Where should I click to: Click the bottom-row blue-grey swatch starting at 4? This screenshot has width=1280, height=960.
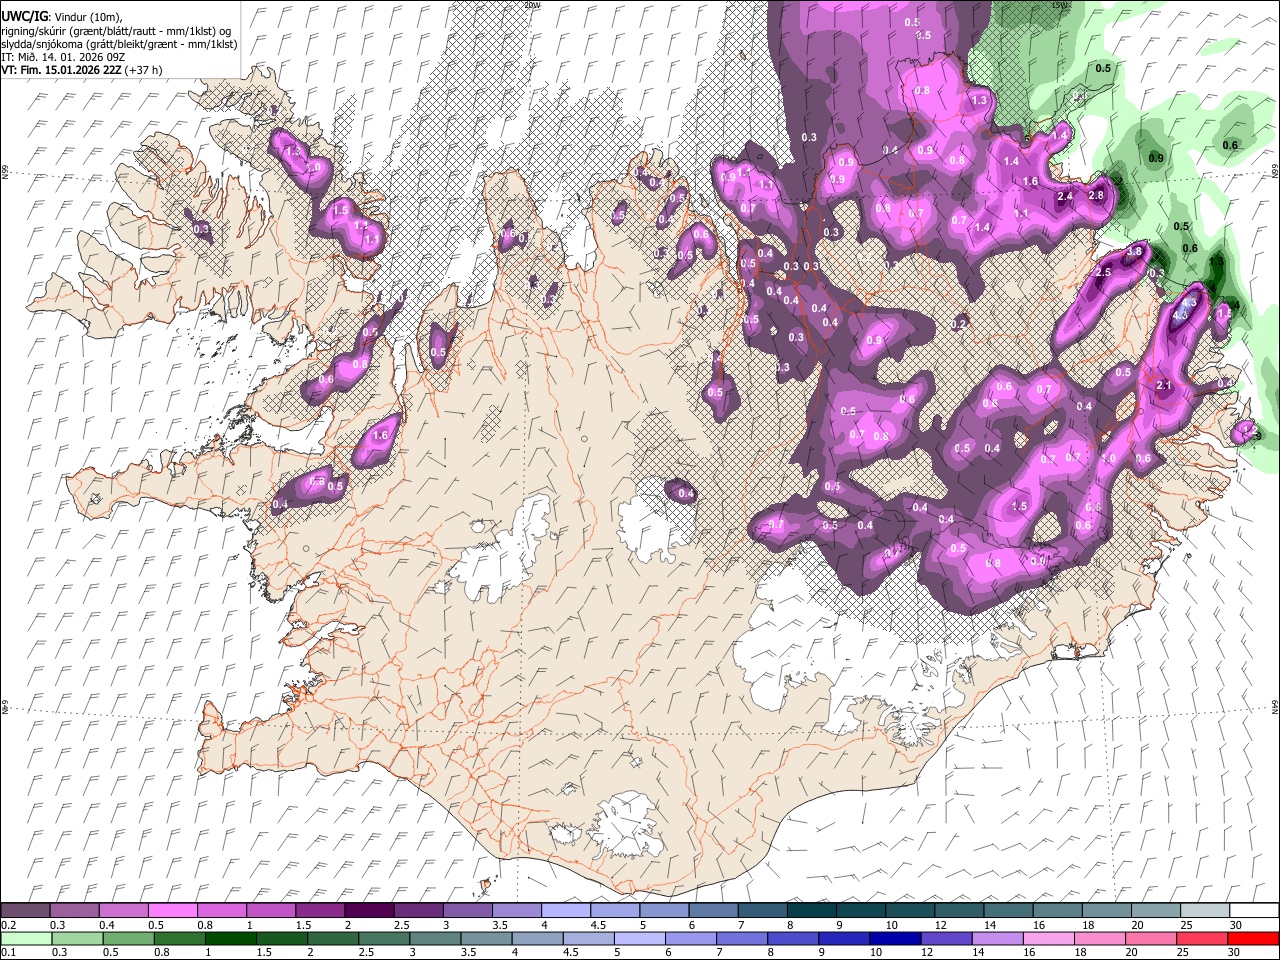pyautogui.click(x=536, y=938)
